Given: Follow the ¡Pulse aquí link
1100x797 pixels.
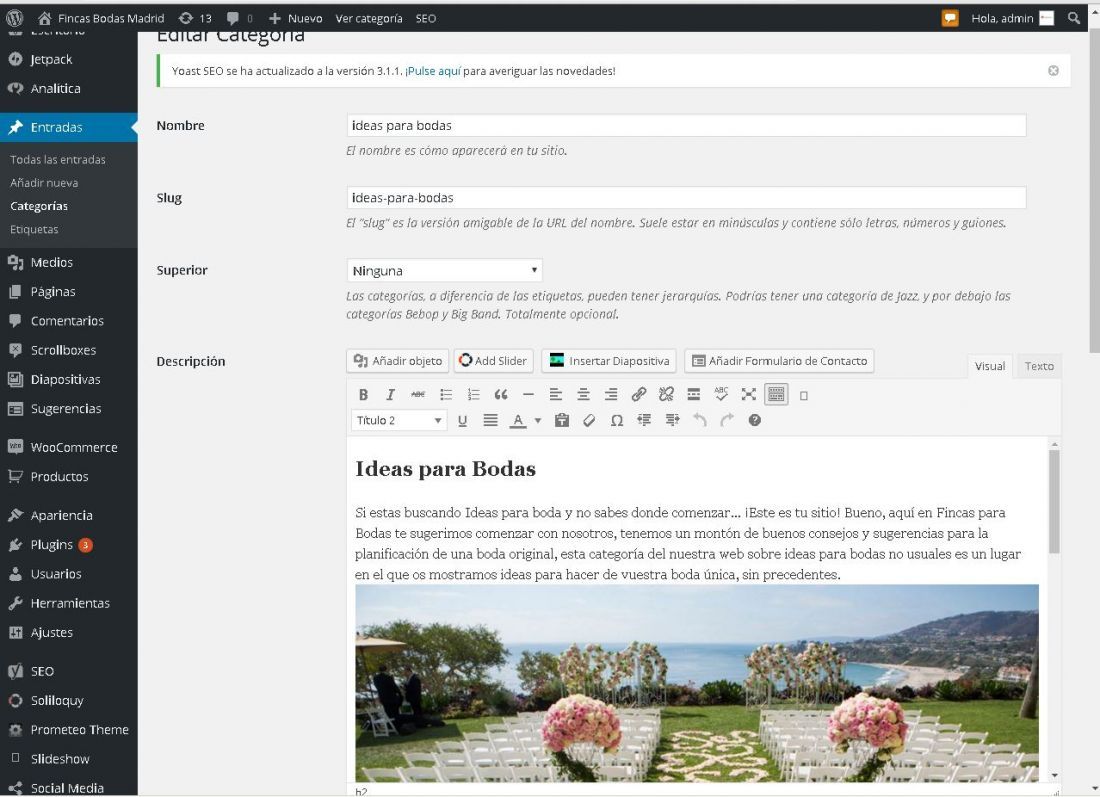Looking at the screenshot, I should (x=433, y=71).
